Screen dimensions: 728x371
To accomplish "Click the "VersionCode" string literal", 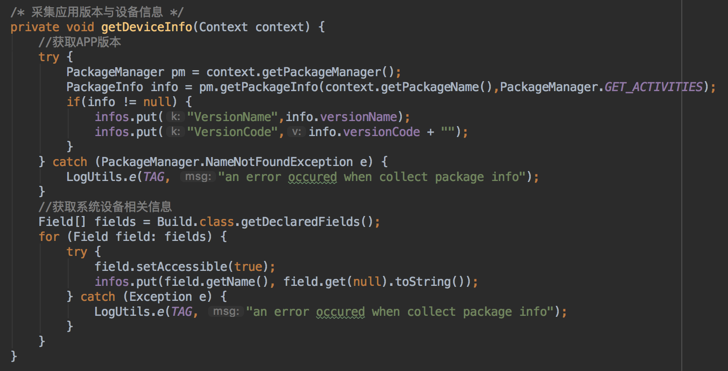I will (x=233, y=132).
